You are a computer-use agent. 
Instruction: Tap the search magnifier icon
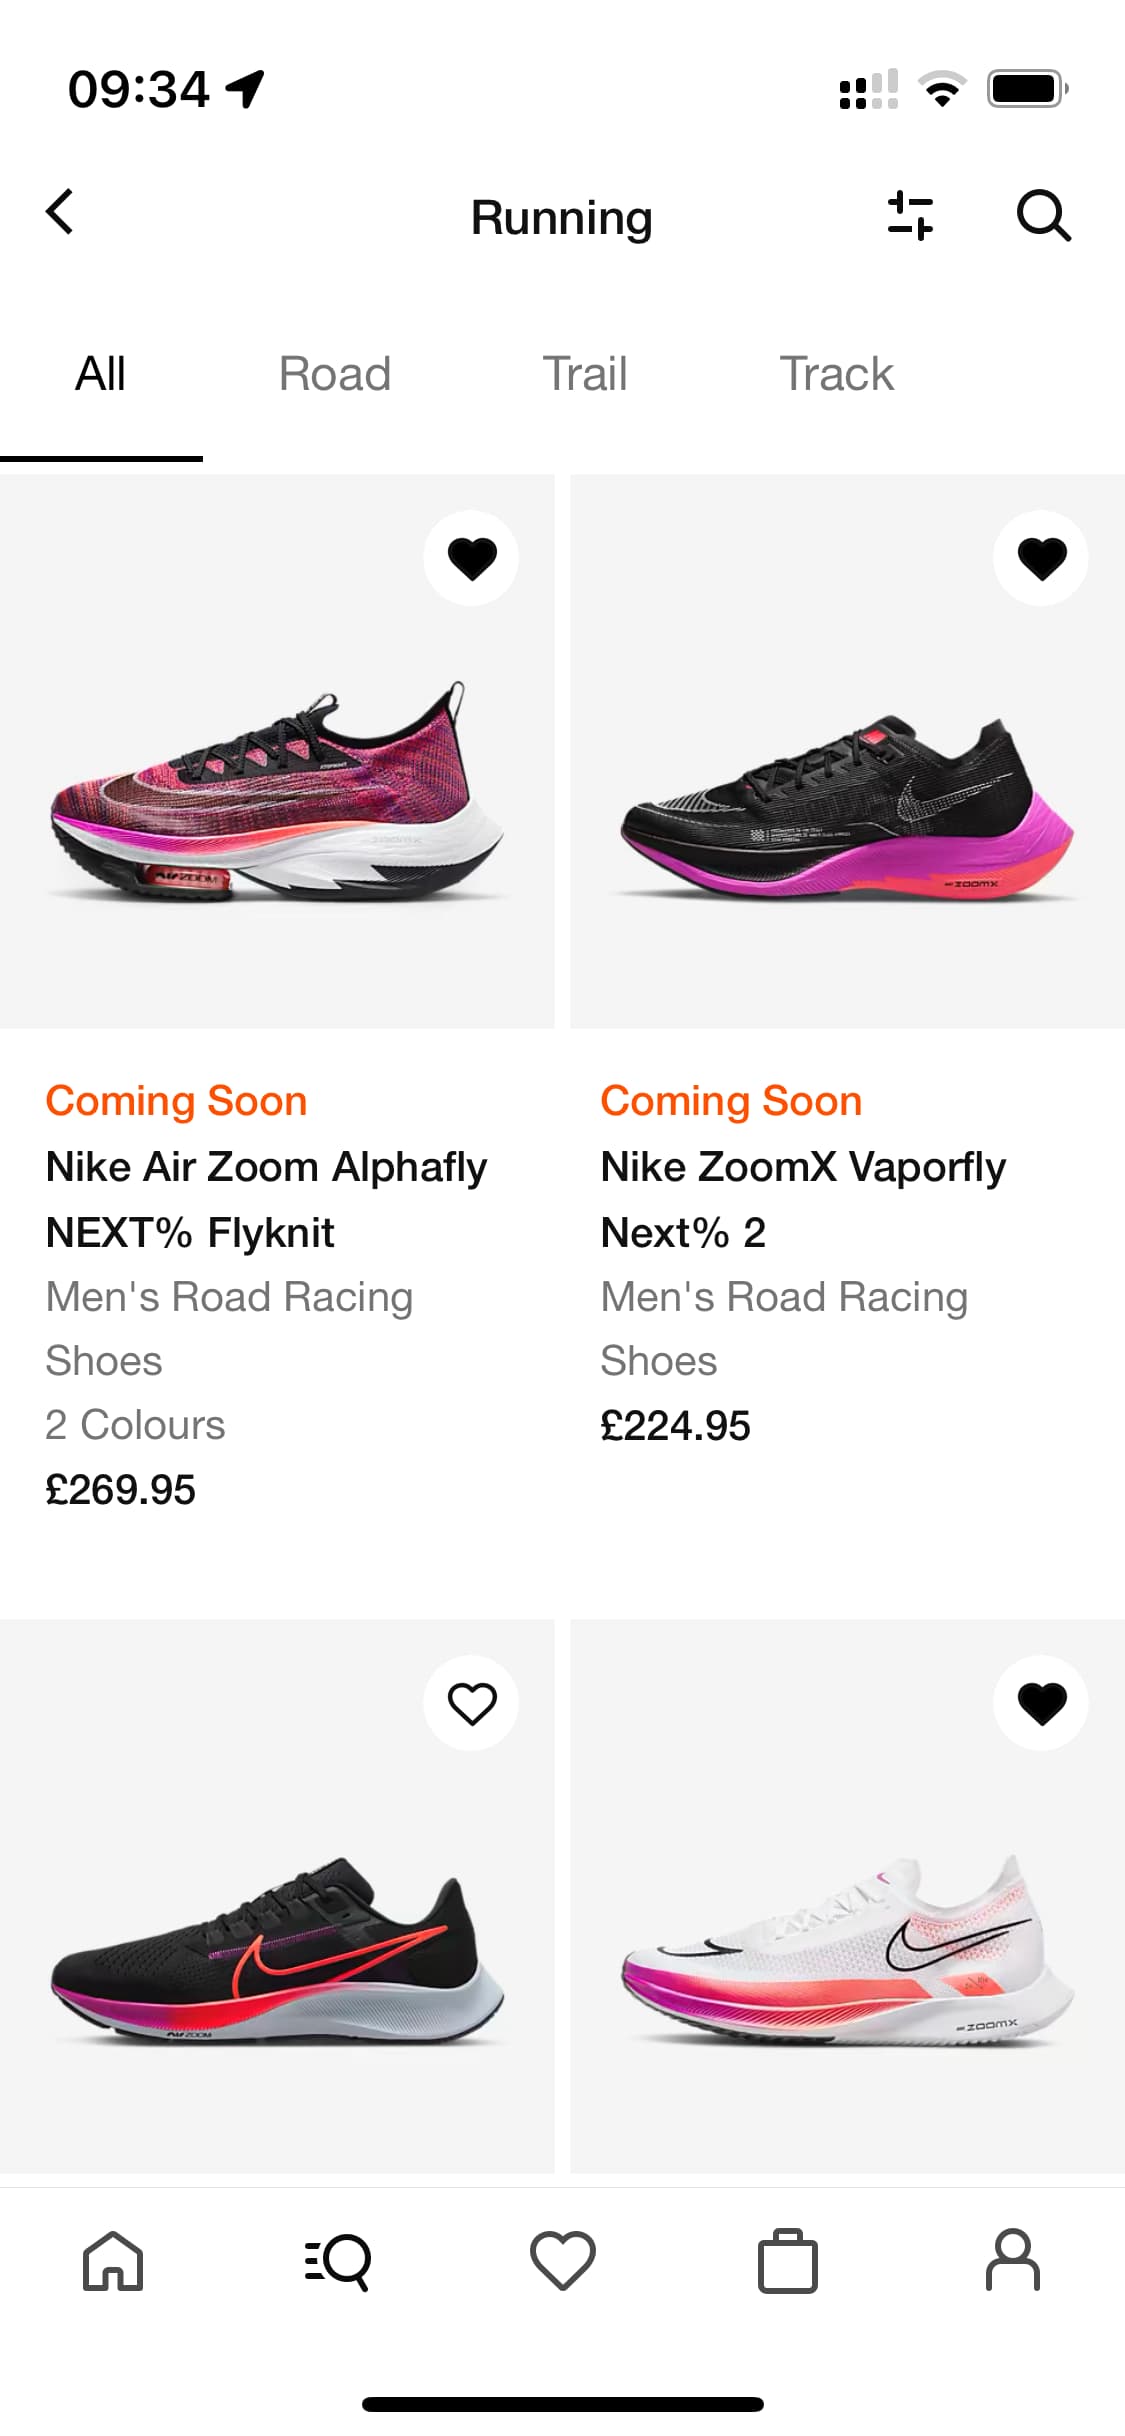[1043, 215]
